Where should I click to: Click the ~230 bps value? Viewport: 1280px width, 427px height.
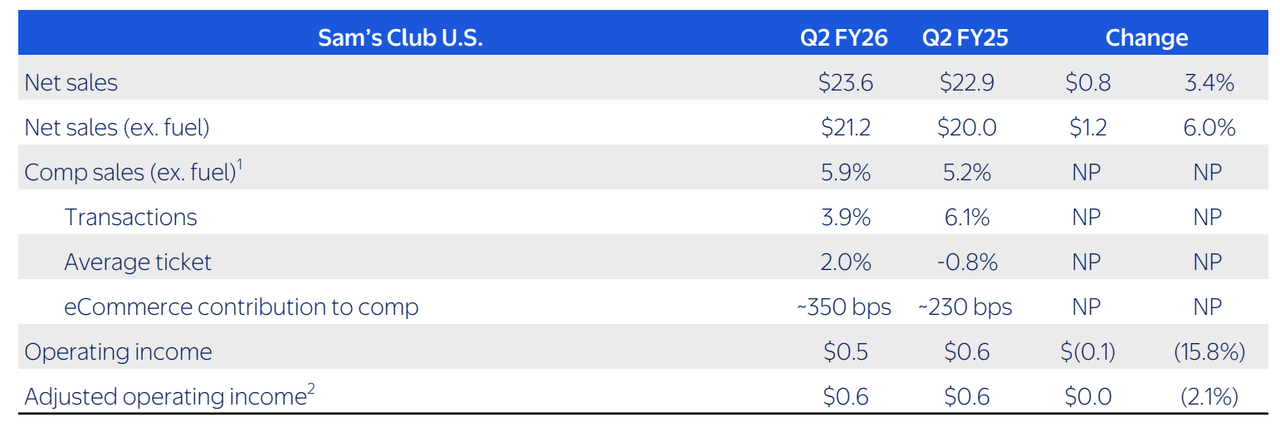[x=965, y=307]
